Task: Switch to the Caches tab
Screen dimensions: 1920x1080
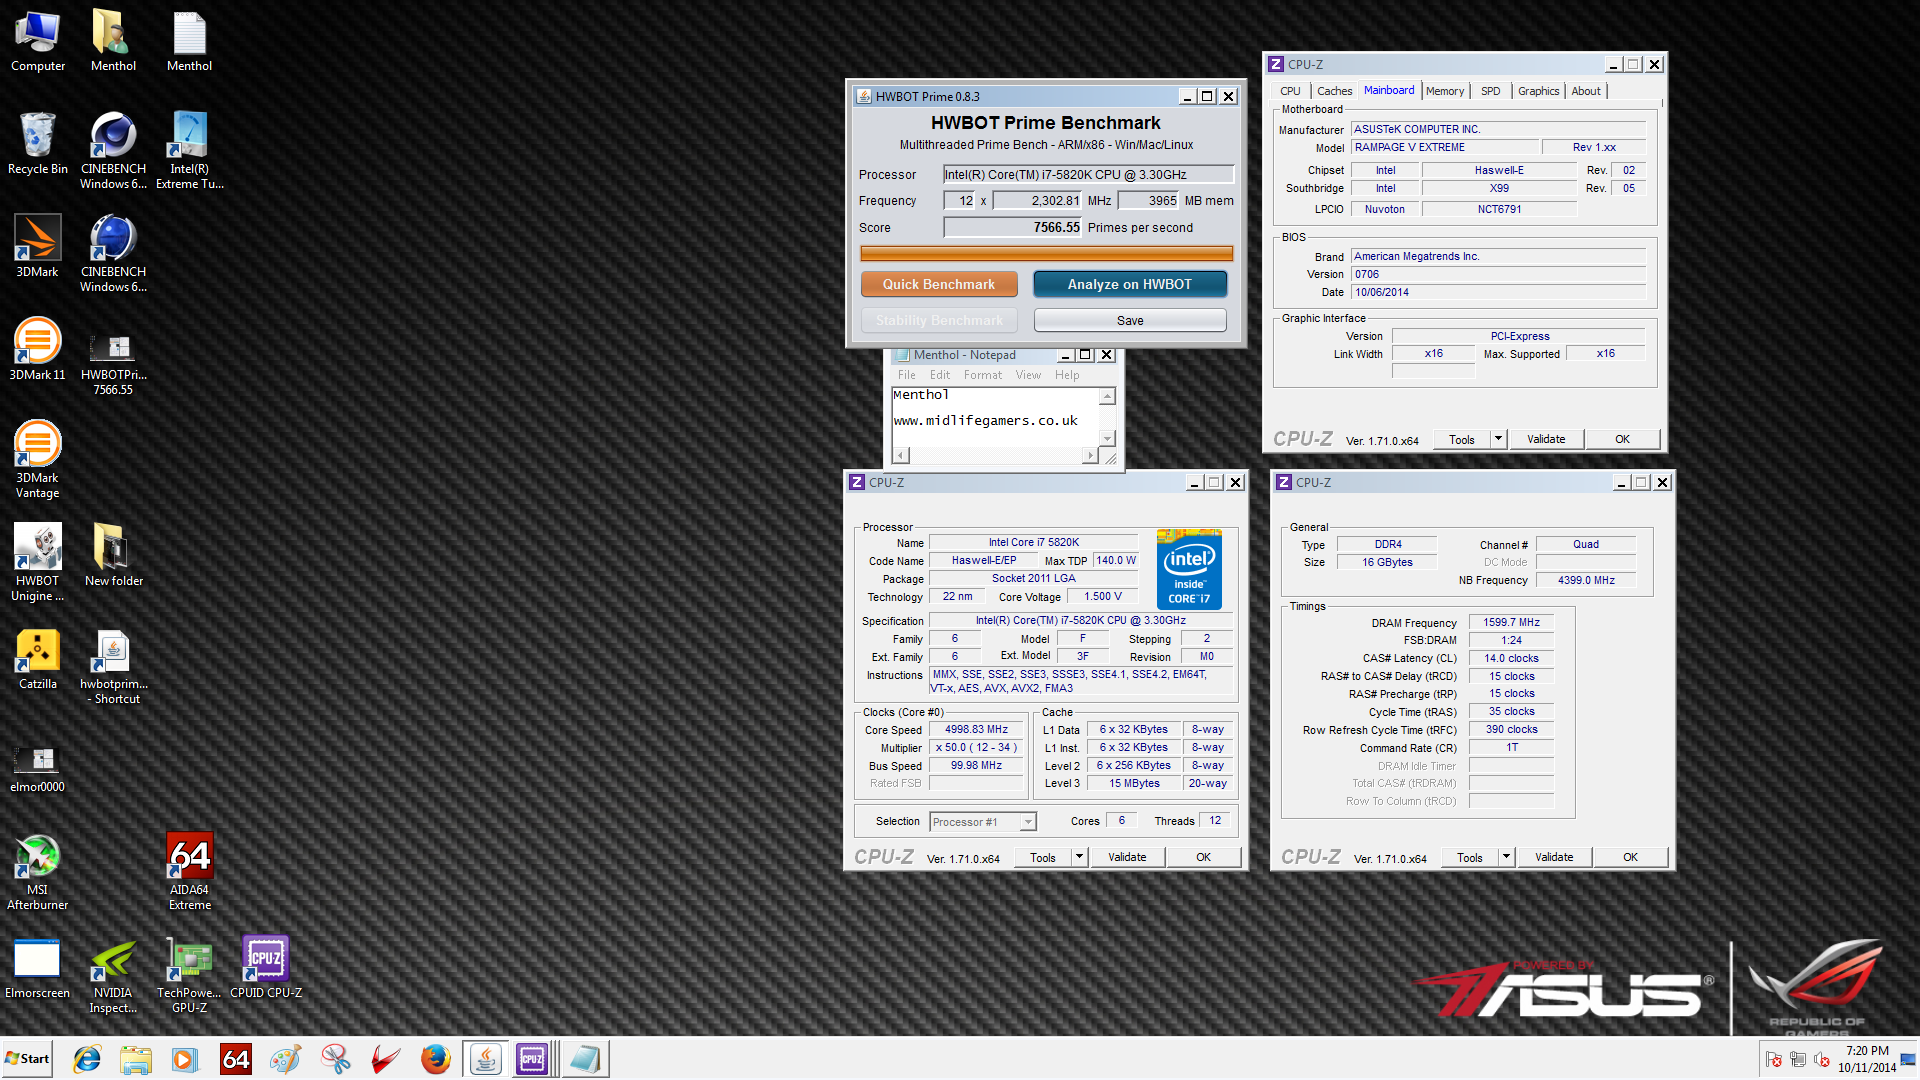Action: tap(1334, 91)
